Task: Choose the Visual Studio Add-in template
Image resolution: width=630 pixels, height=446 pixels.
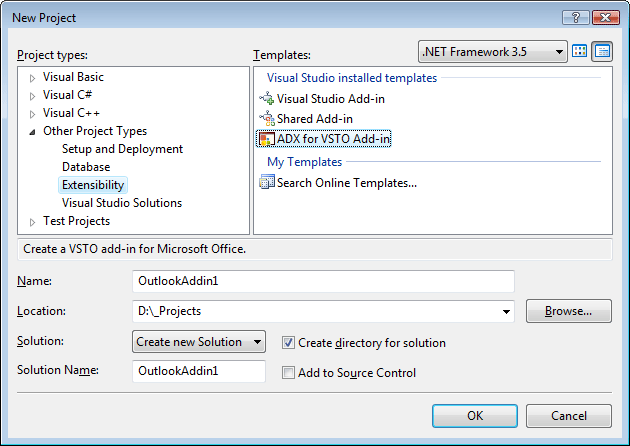Action: (x=331, y=99)
